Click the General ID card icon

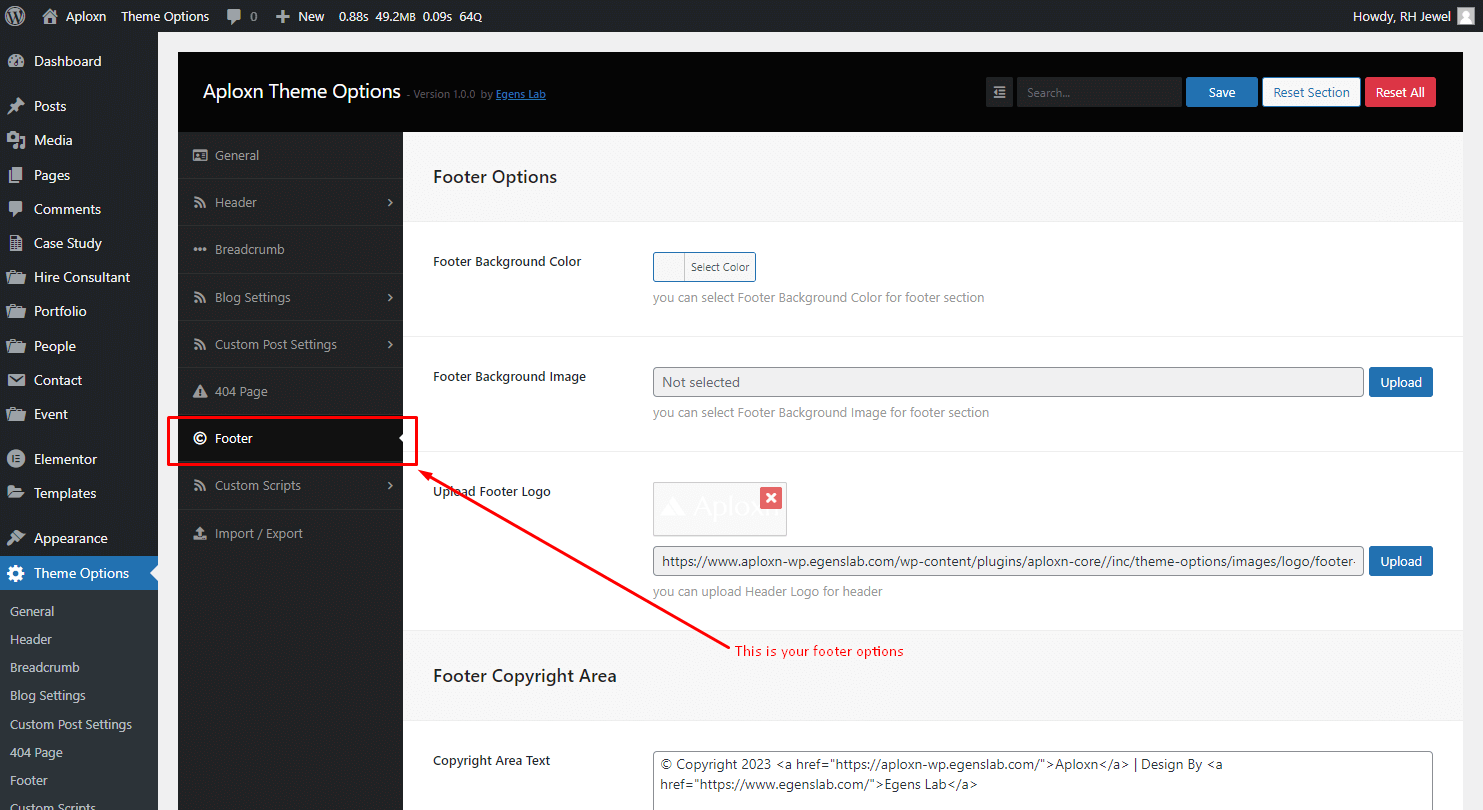200,155
